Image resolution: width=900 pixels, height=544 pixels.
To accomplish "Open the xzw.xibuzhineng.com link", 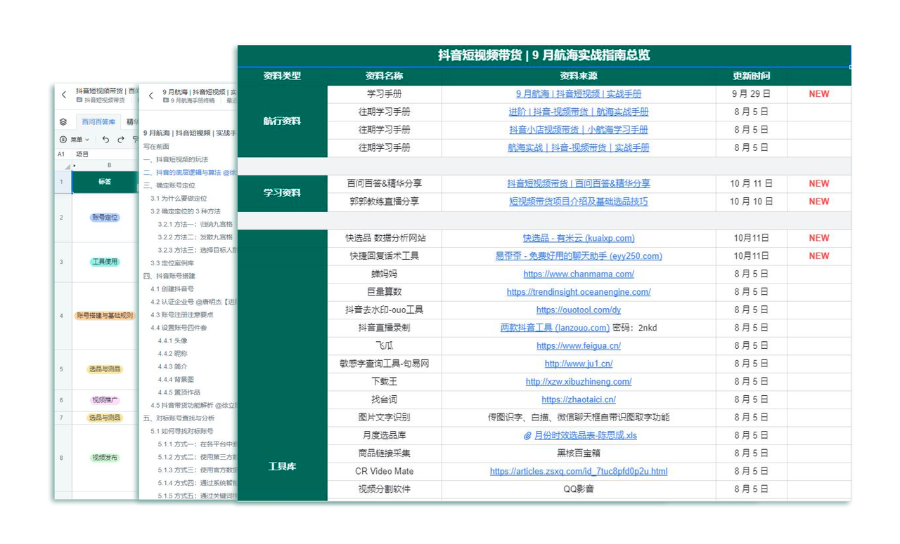I will pos(579,382).
